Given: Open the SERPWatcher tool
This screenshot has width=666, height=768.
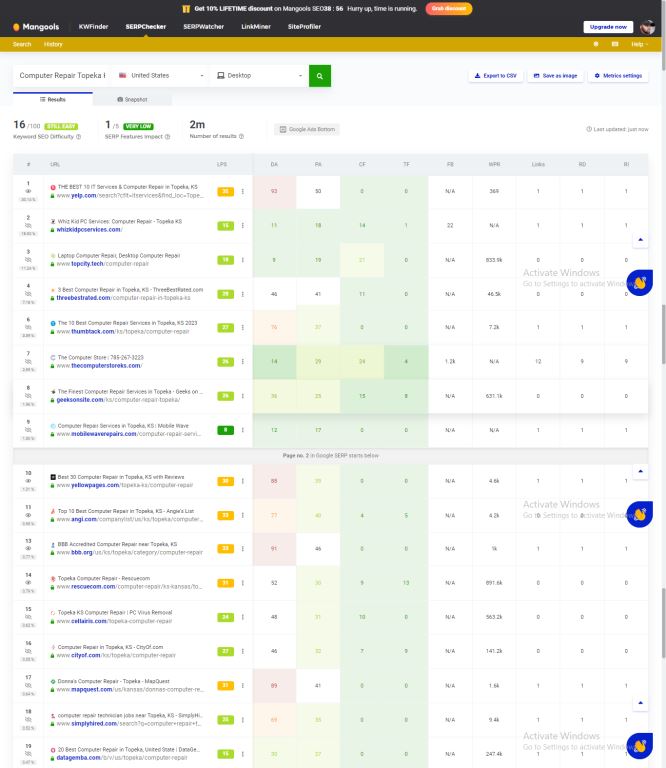Looking at the screenshot, I should (x=203, y=26).
